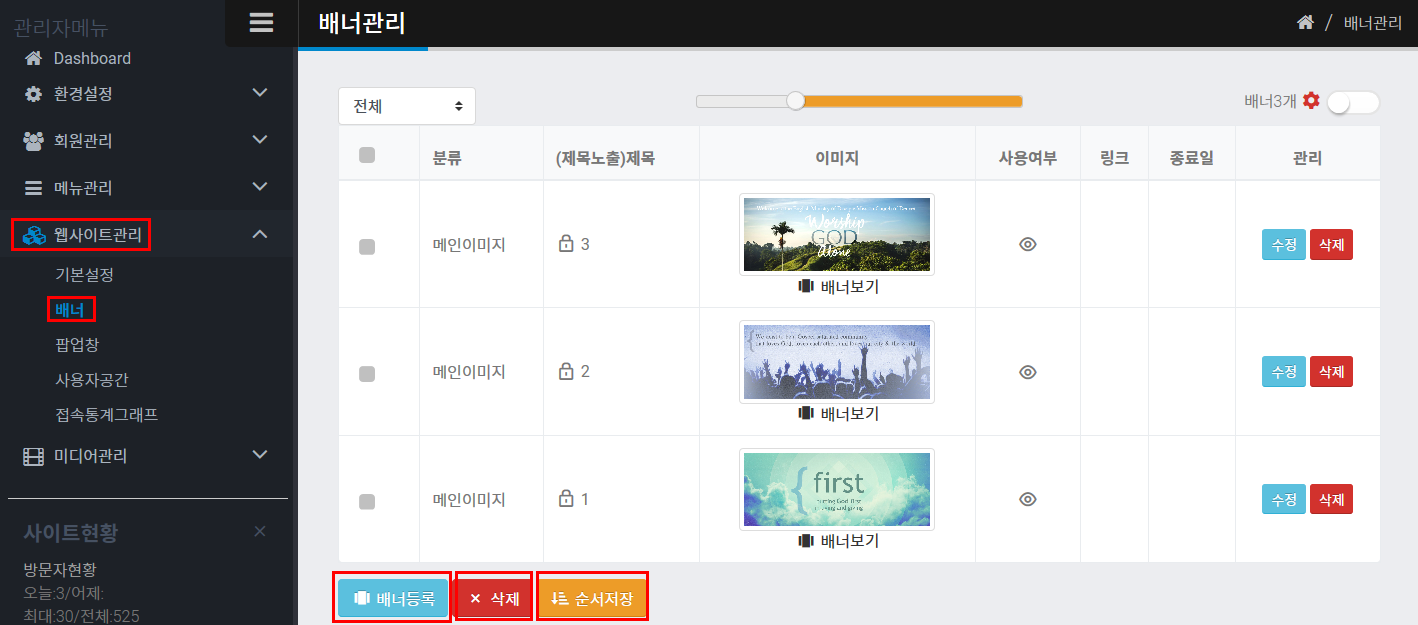The image size is (1418, 625).
Task: Click the home icon in breadcrumb
Action: tap(1305, 23)
